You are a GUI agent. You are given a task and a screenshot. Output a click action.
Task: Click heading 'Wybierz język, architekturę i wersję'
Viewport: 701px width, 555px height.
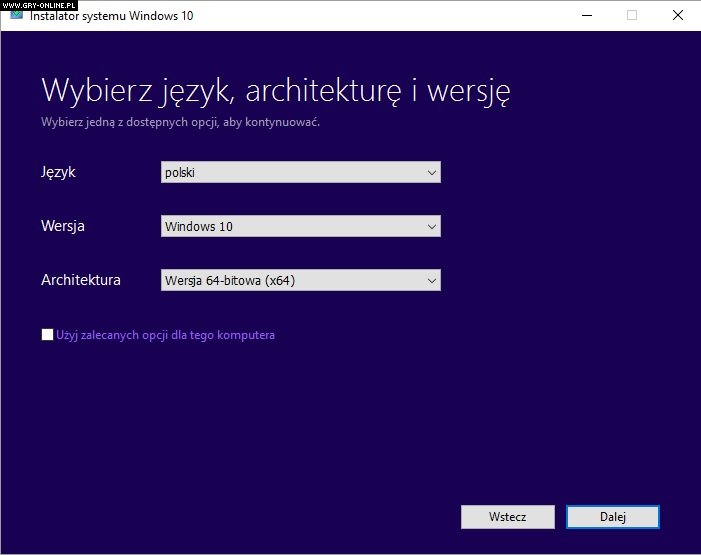tap(276, 92)
